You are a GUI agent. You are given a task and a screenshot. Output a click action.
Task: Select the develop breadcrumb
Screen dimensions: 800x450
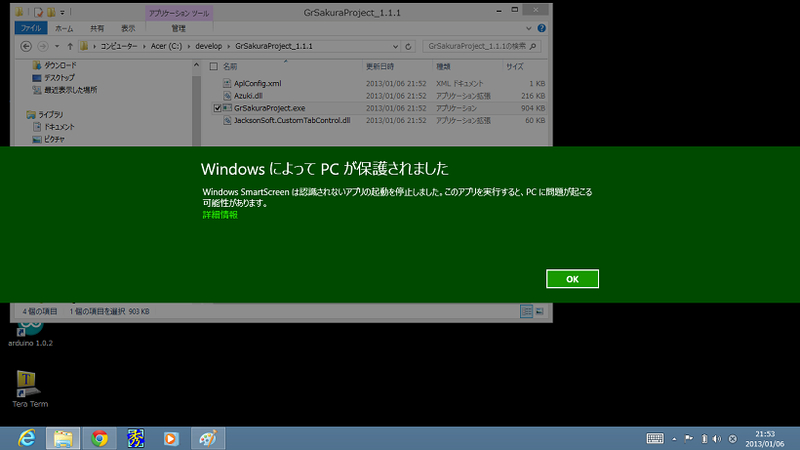[209, 46]
